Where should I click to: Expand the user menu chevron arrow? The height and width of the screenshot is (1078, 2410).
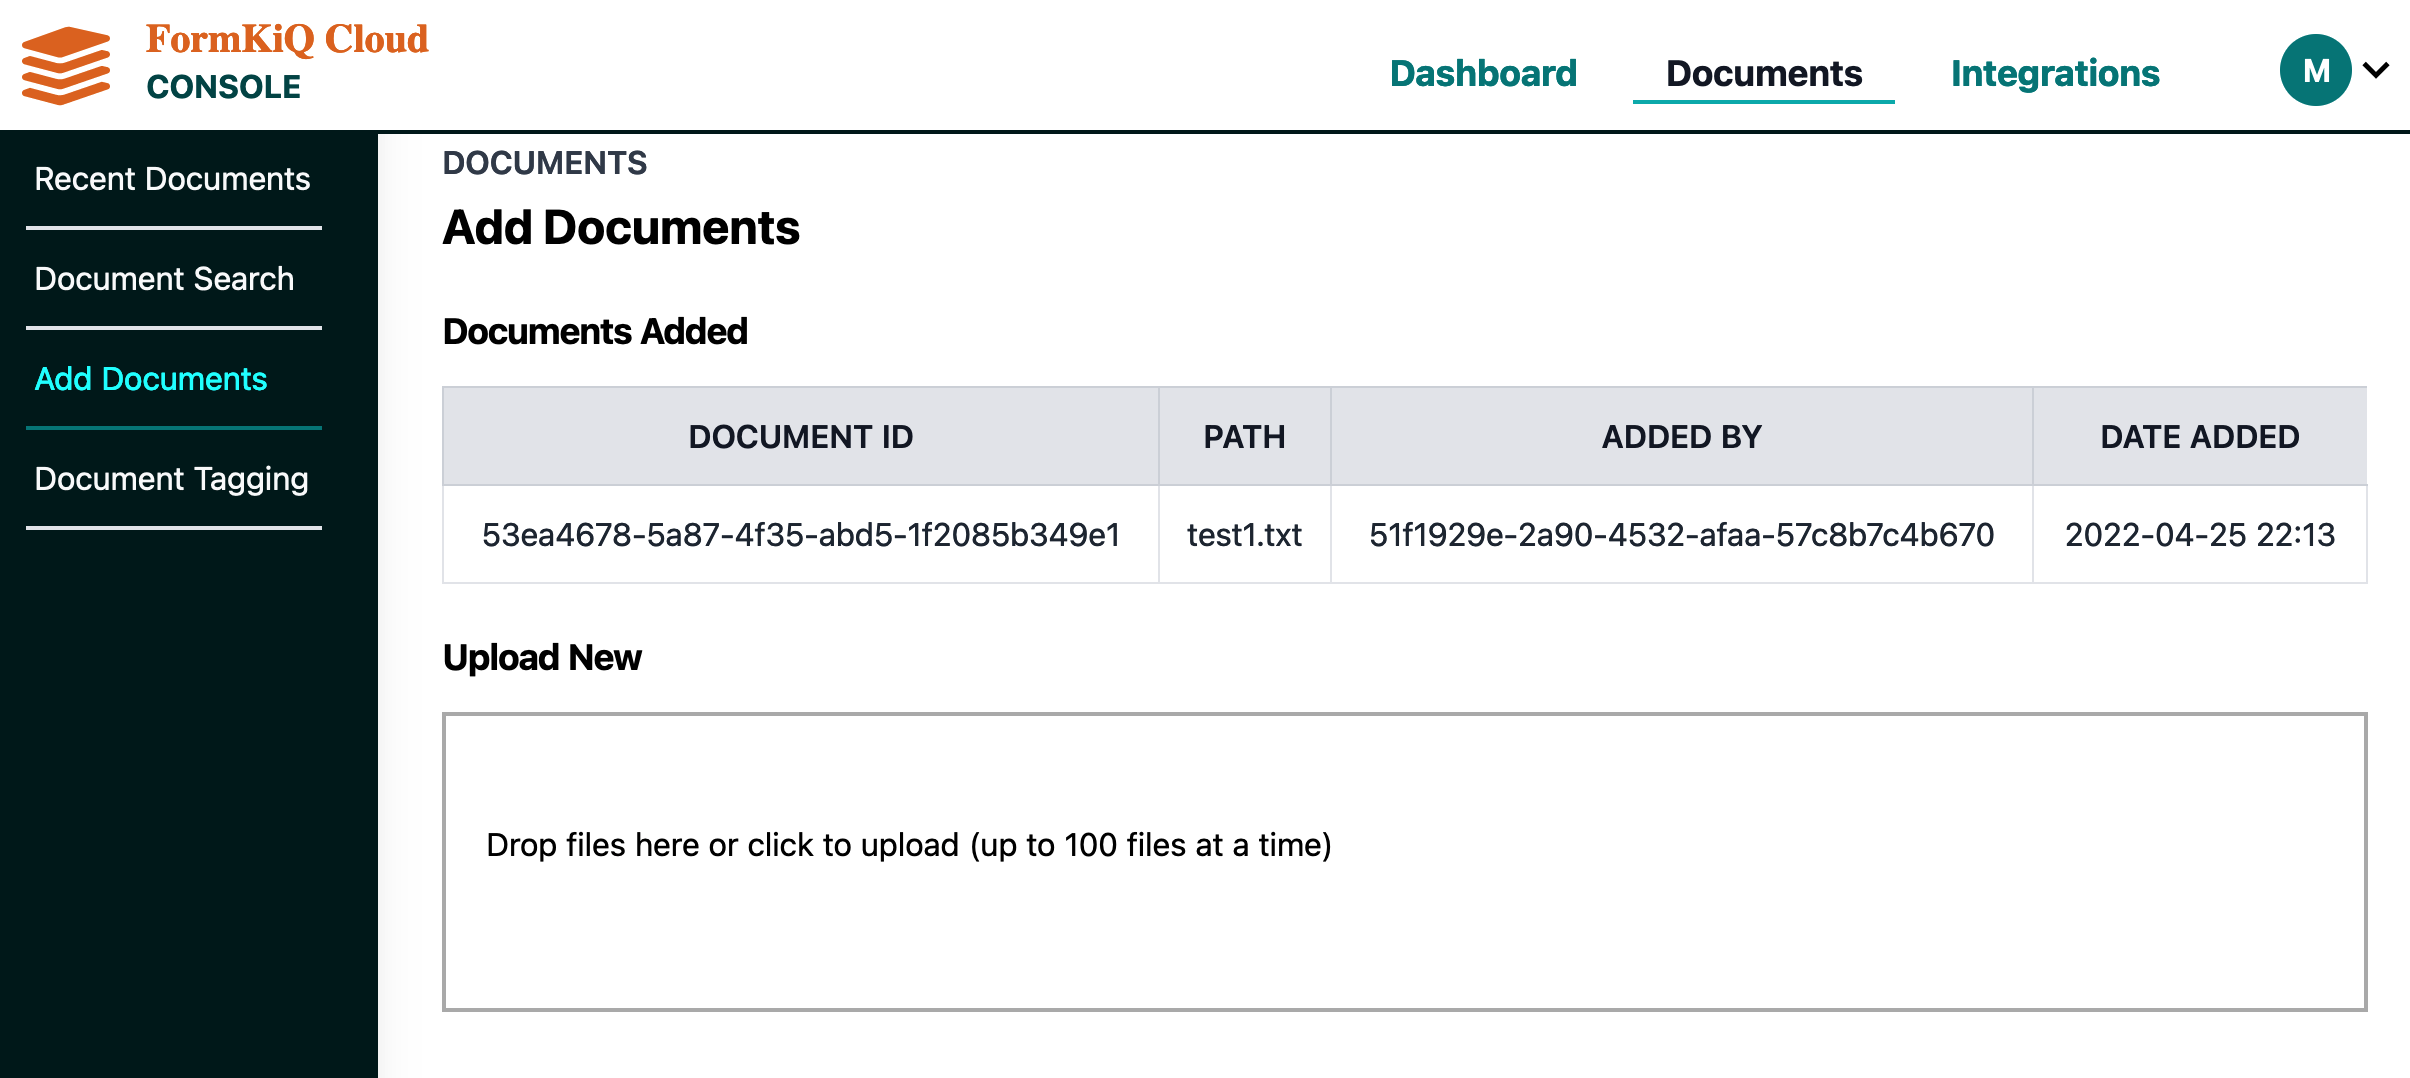[2376, 70]
